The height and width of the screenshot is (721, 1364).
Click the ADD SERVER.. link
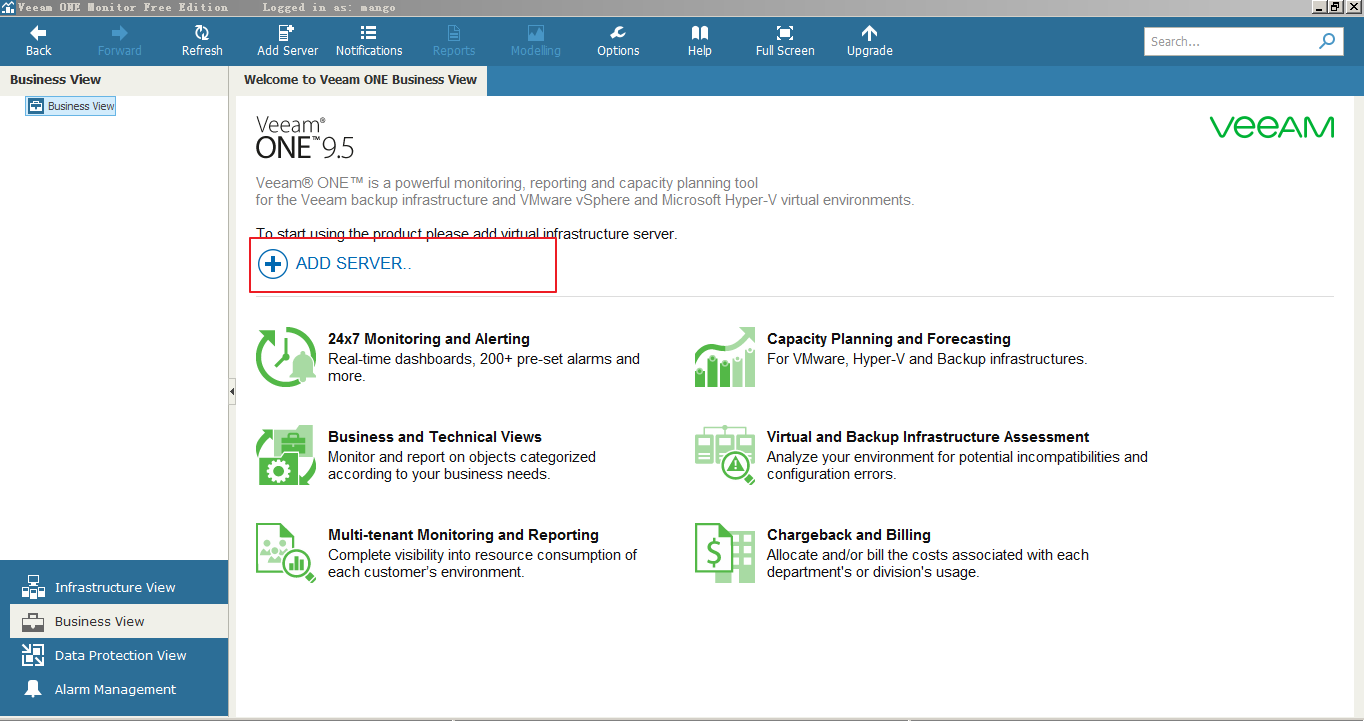click(x=354, y=264)
